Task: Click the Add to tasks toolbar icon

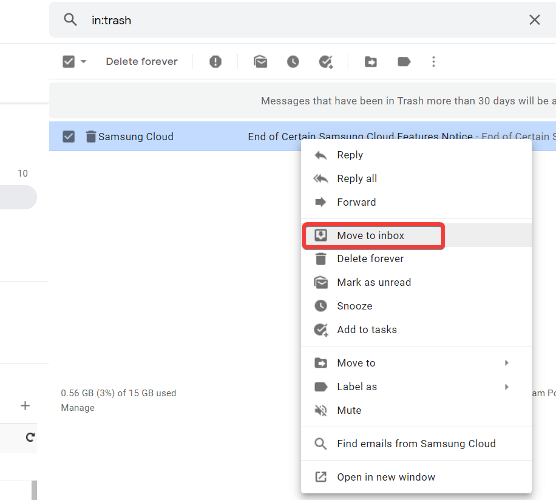Action: coord(326,62)
